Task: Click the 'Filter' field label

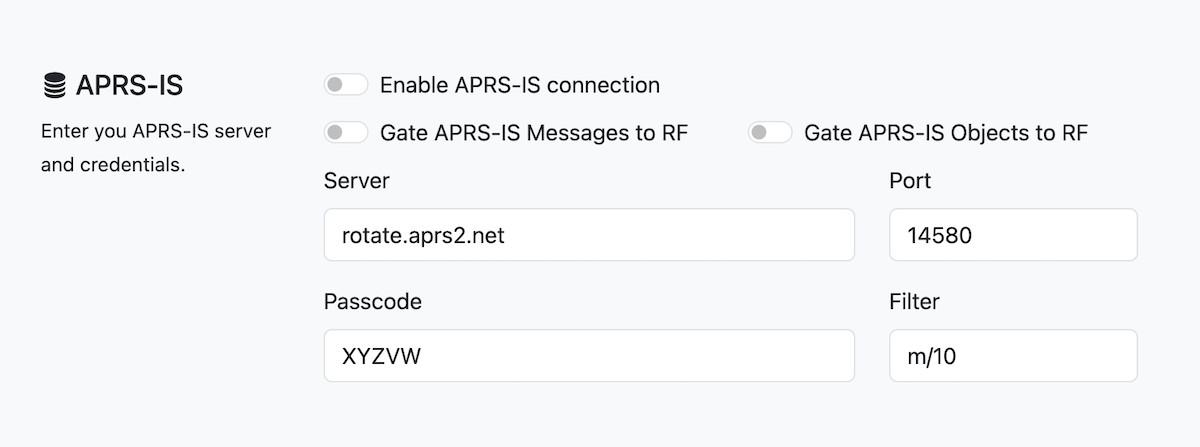Action: click(x=914, y=301)
